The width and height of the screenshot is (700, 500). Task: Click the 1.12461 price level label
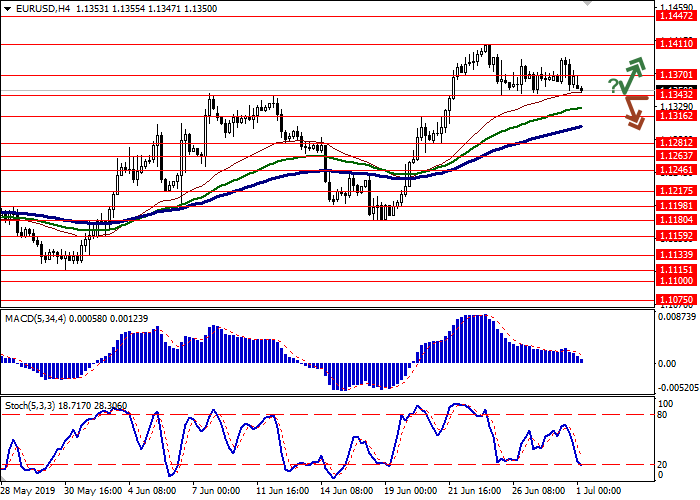pos(676,170)
